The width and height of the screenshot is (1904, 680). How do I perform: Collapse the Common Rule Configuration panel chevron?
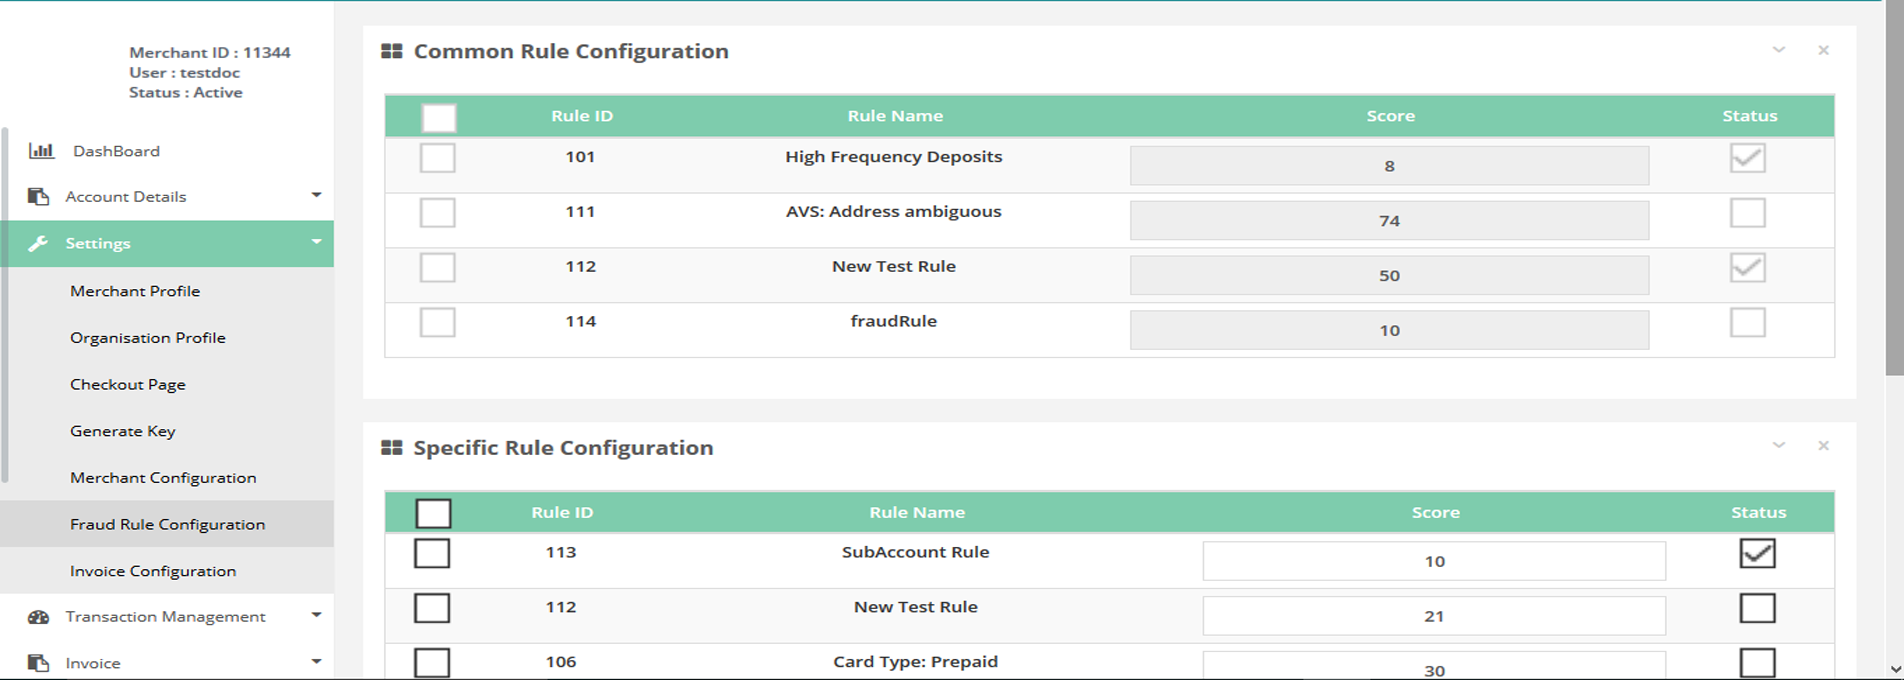(x=1779, y=50)
